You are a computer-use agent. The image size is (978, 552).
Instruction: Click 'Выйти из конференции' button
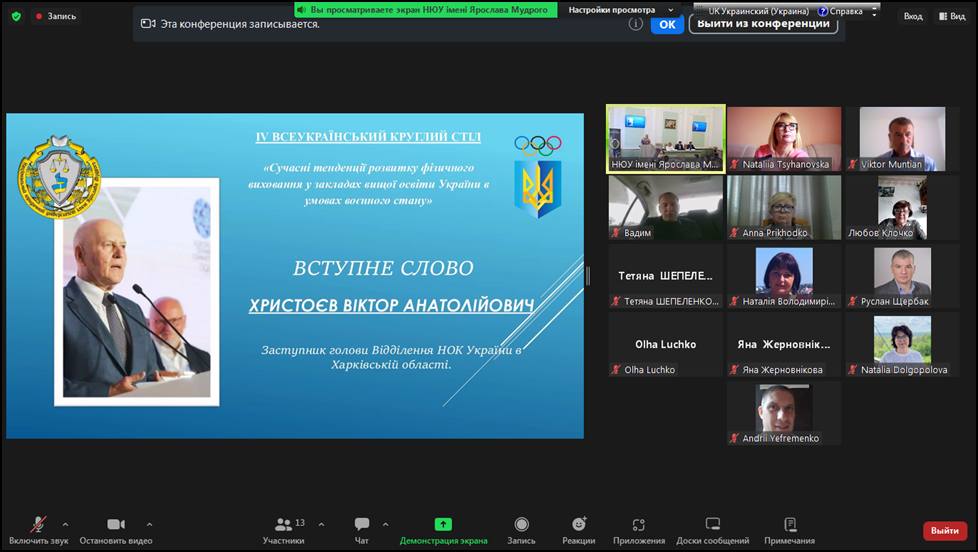pos(763,24)
